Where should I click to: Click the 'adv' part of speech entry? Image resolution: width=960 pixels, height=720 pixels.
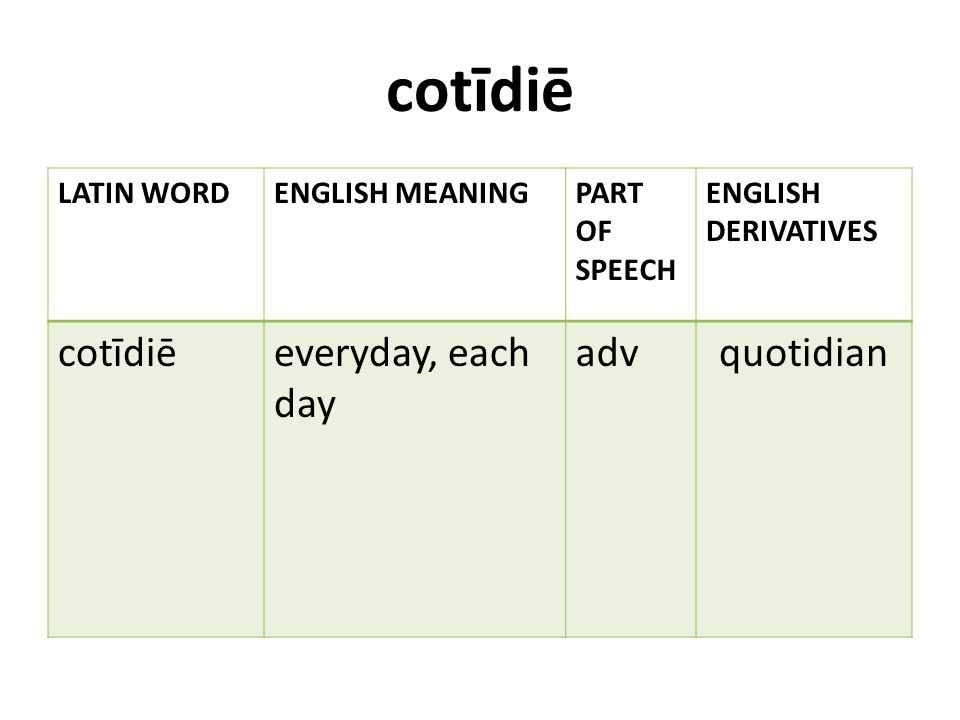[607, 353]
